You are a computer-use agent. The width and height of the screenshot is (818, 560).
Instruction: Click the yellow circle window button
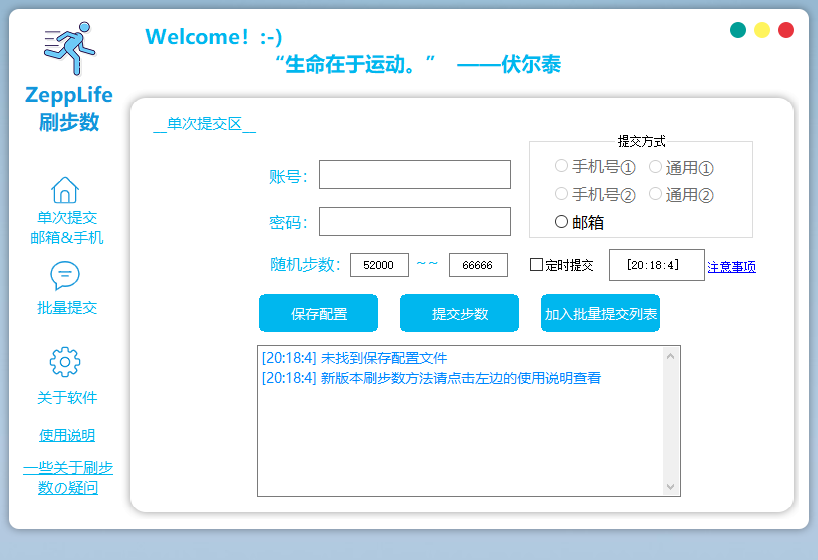coord(762,30)
